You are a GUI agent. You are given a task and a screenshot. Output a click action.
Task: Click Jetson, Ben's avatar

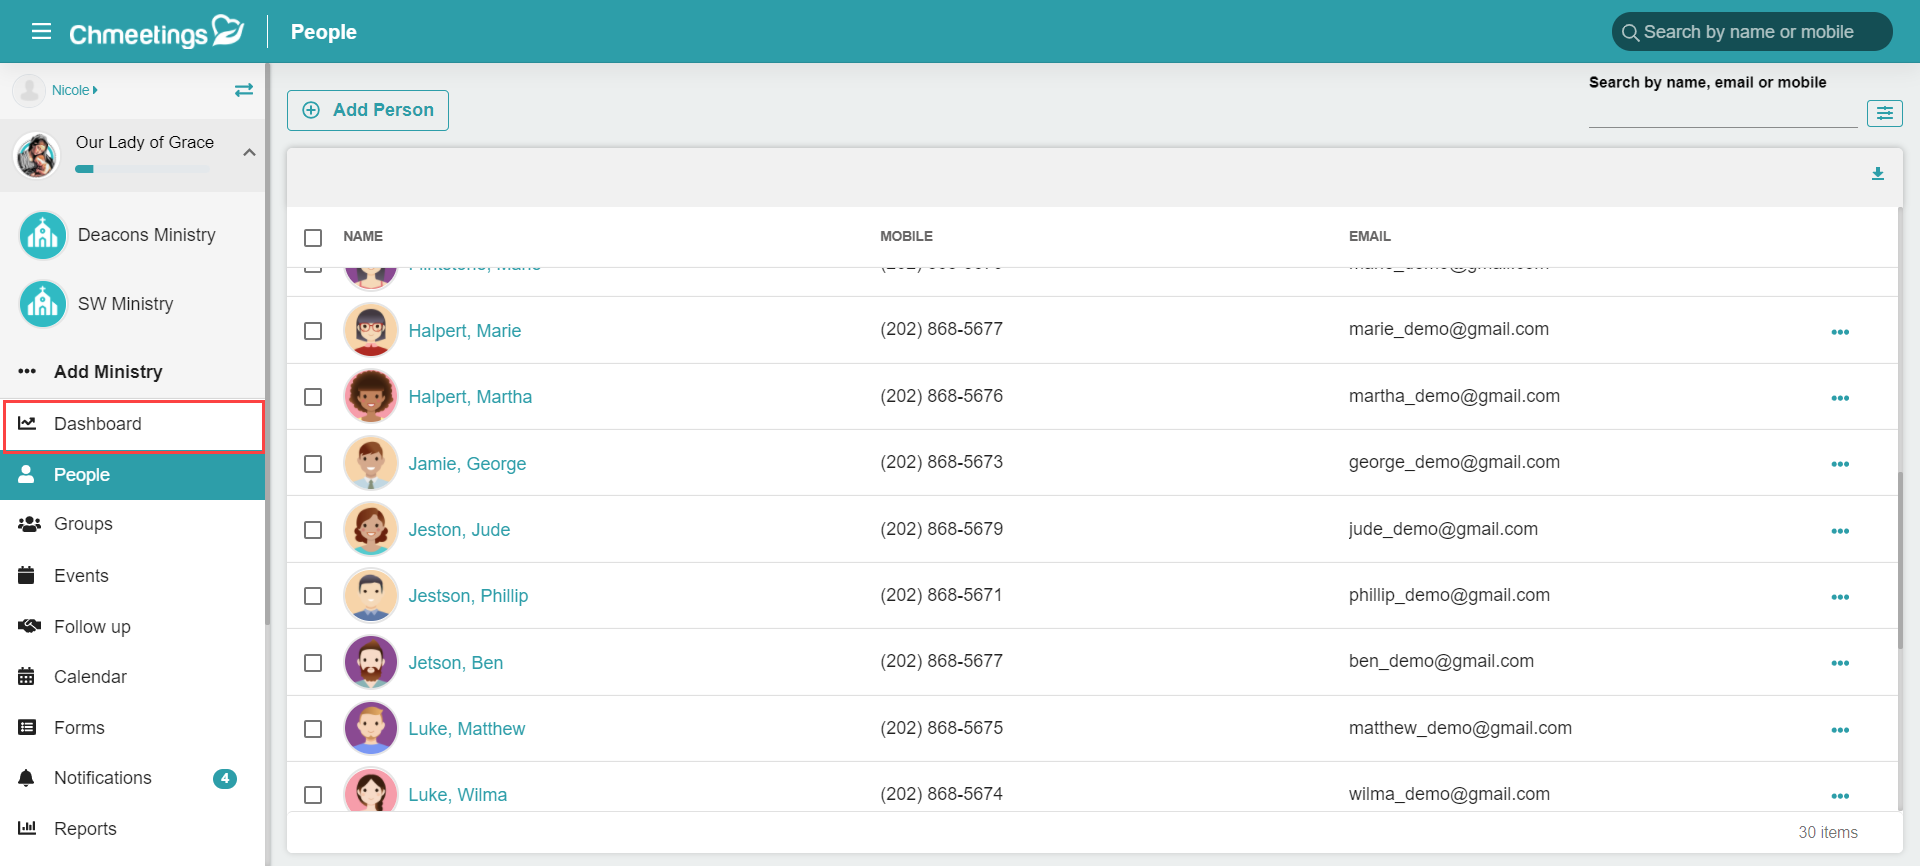tap(371, 662)
